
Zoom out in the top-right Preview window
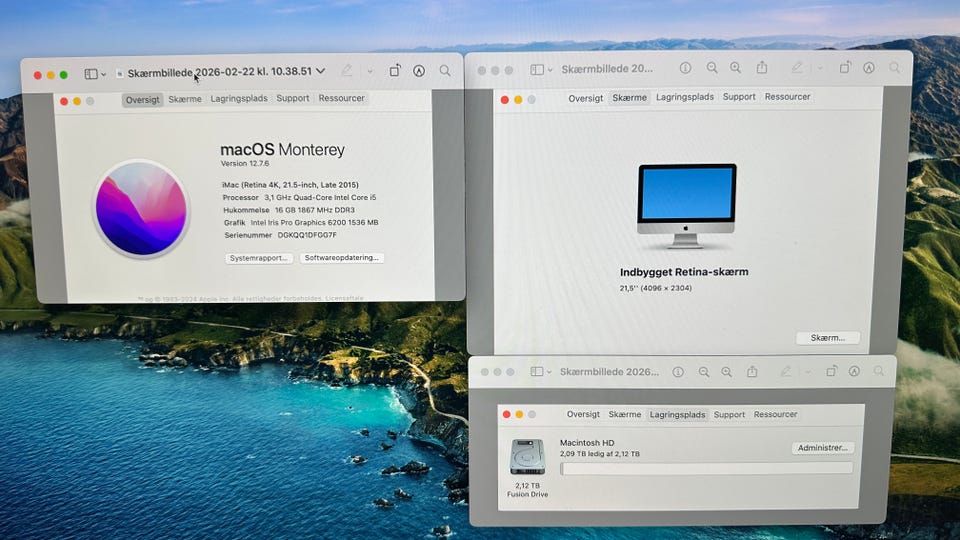[711, 68]
